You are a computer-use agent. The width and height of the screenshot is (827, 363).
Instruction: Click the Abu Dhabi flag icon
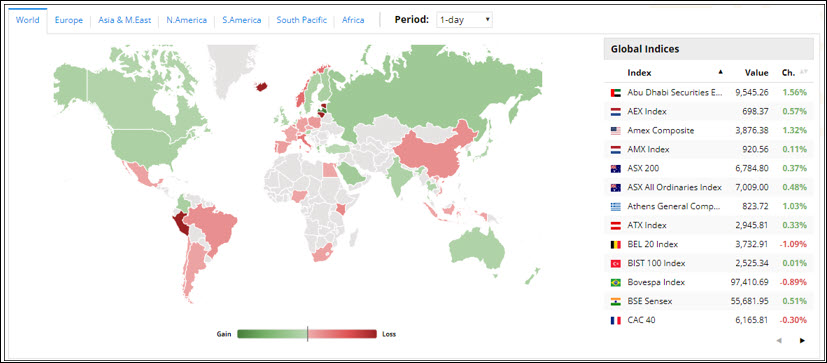[x=616, y=92]
